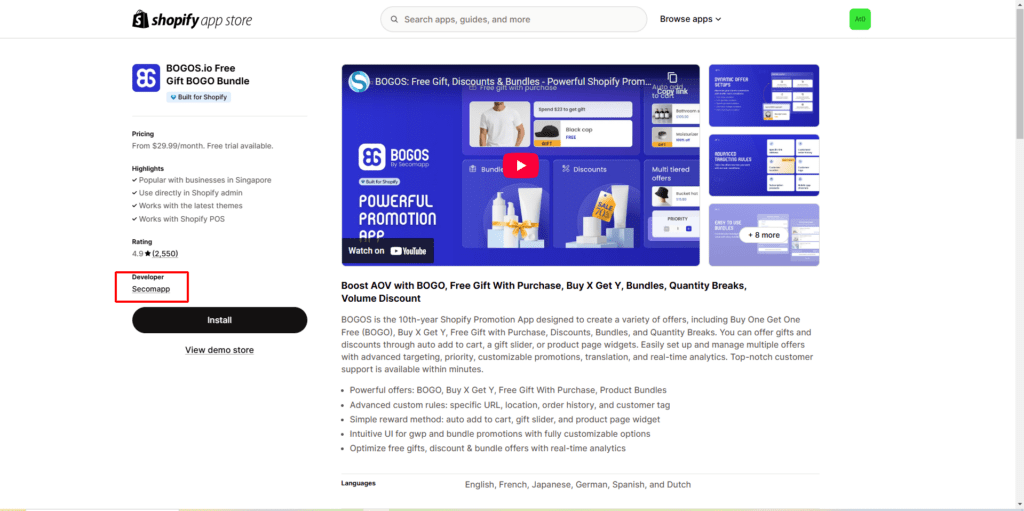Click the search magnifier icon
This screenshot has height=511, width=1024.
point(395,19)
